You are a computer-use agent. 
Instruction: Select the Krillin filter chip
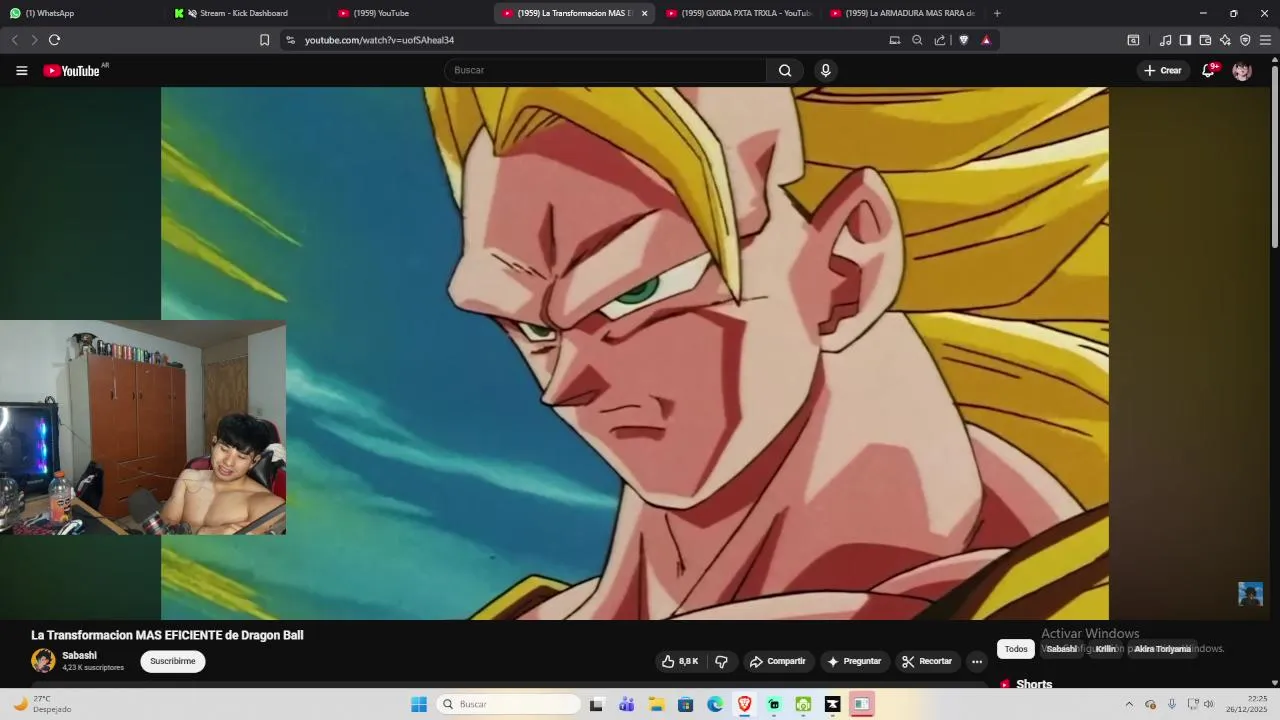[x=1105, y=649]
